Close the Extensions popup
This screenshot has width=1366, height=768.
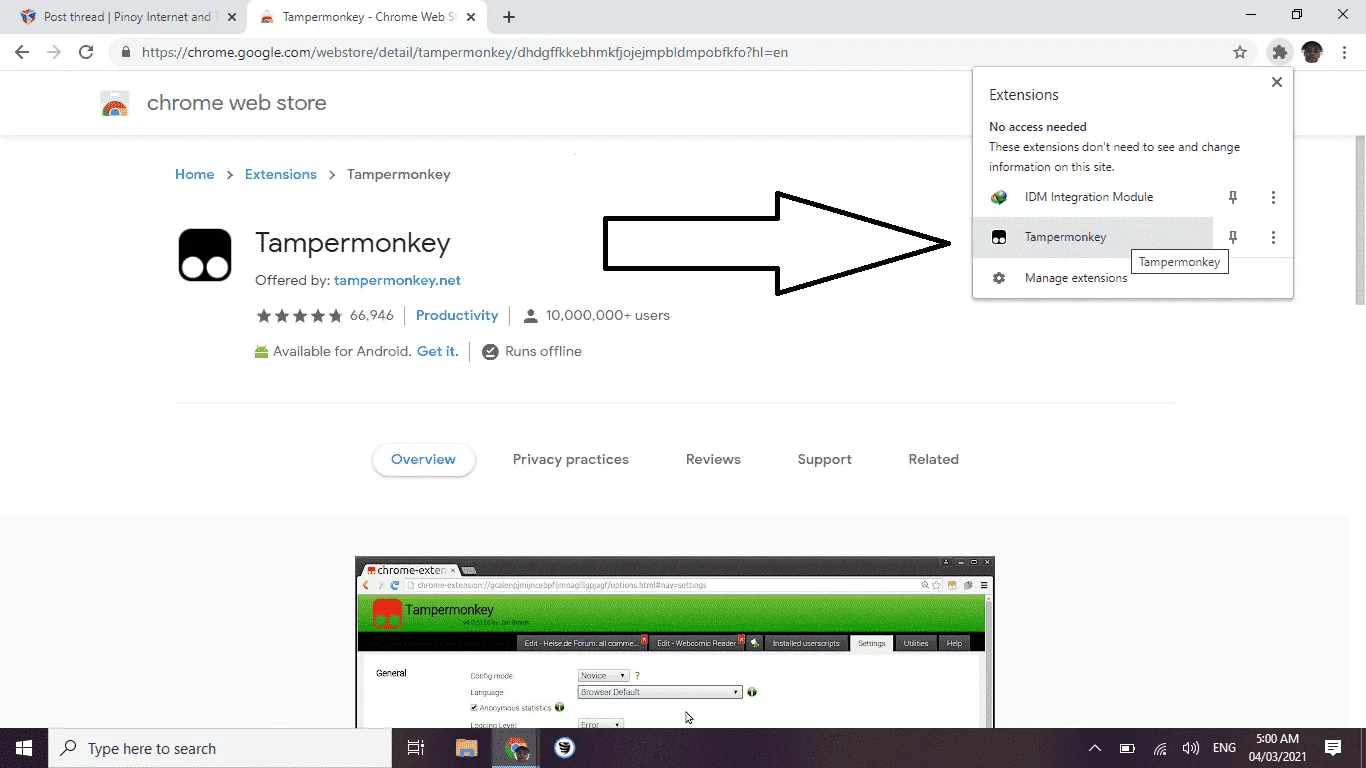pyautogui.click(x=1276, y=83)
